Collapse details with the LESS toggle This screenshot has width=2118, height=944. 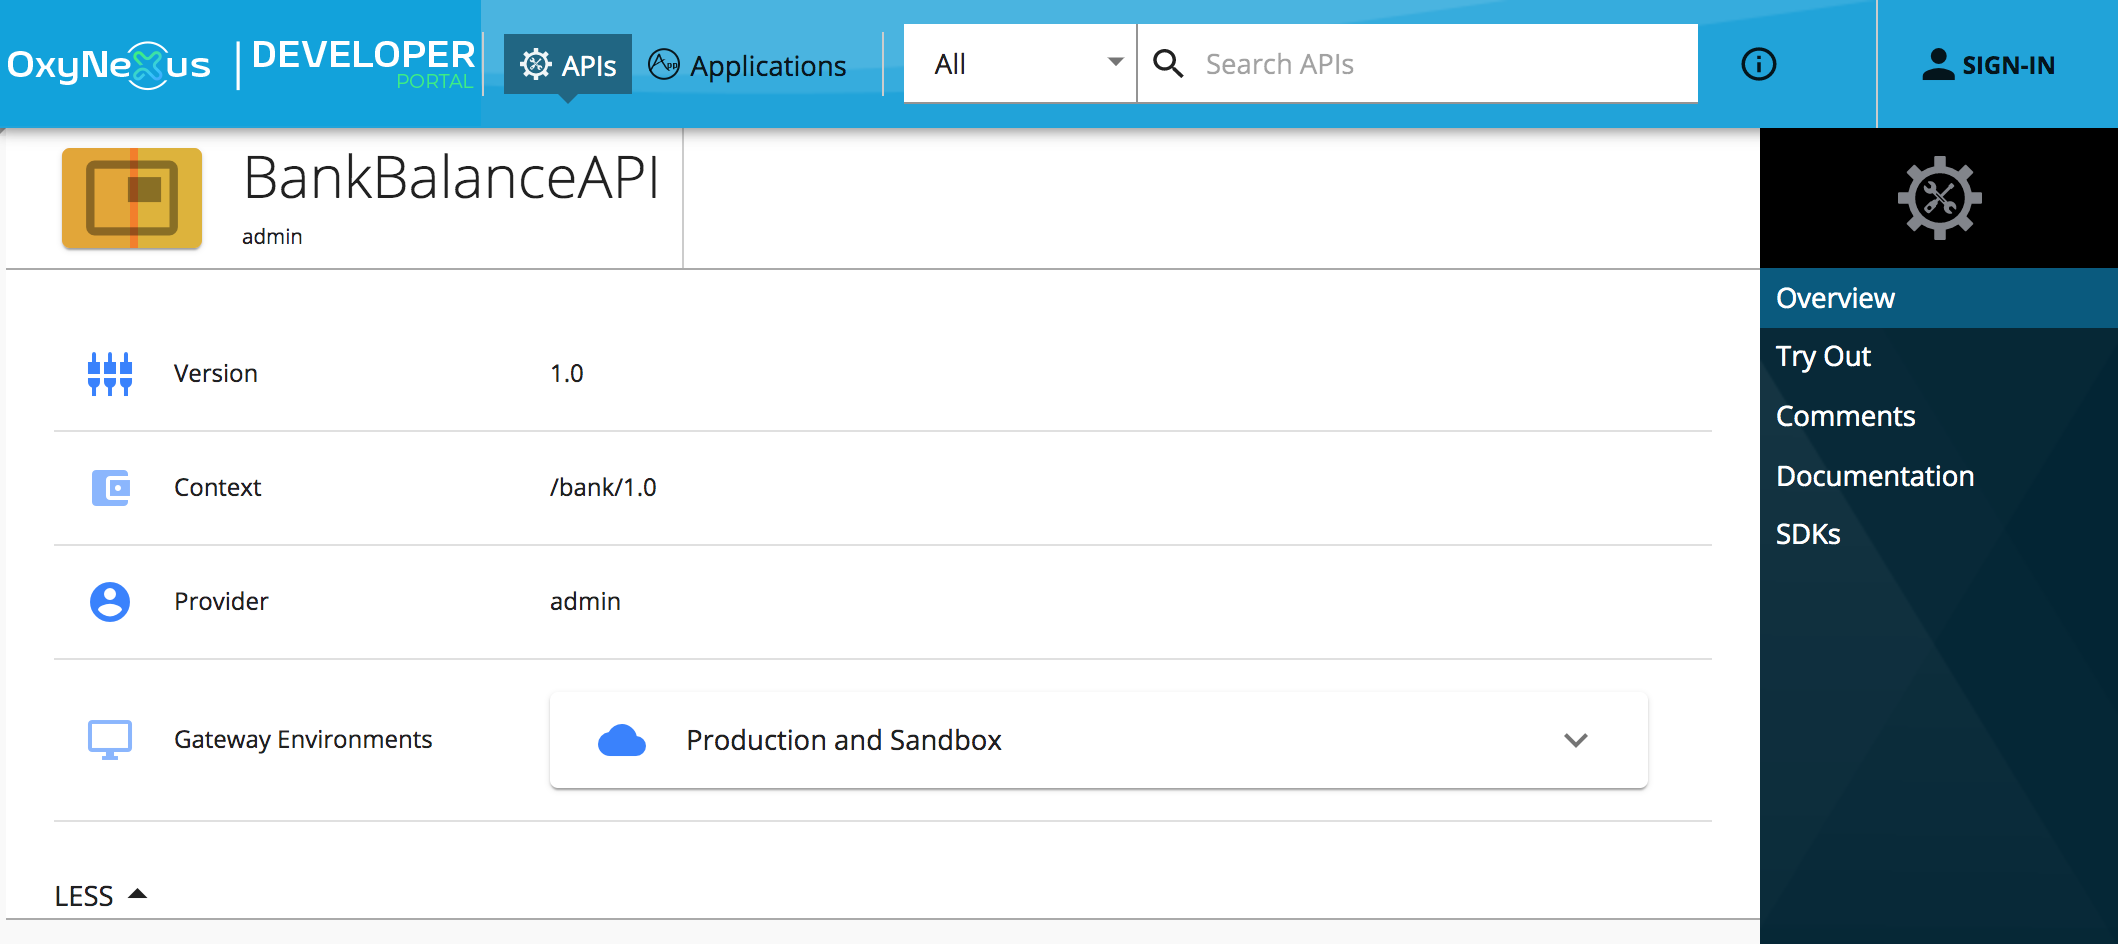[x=101, y=895]
